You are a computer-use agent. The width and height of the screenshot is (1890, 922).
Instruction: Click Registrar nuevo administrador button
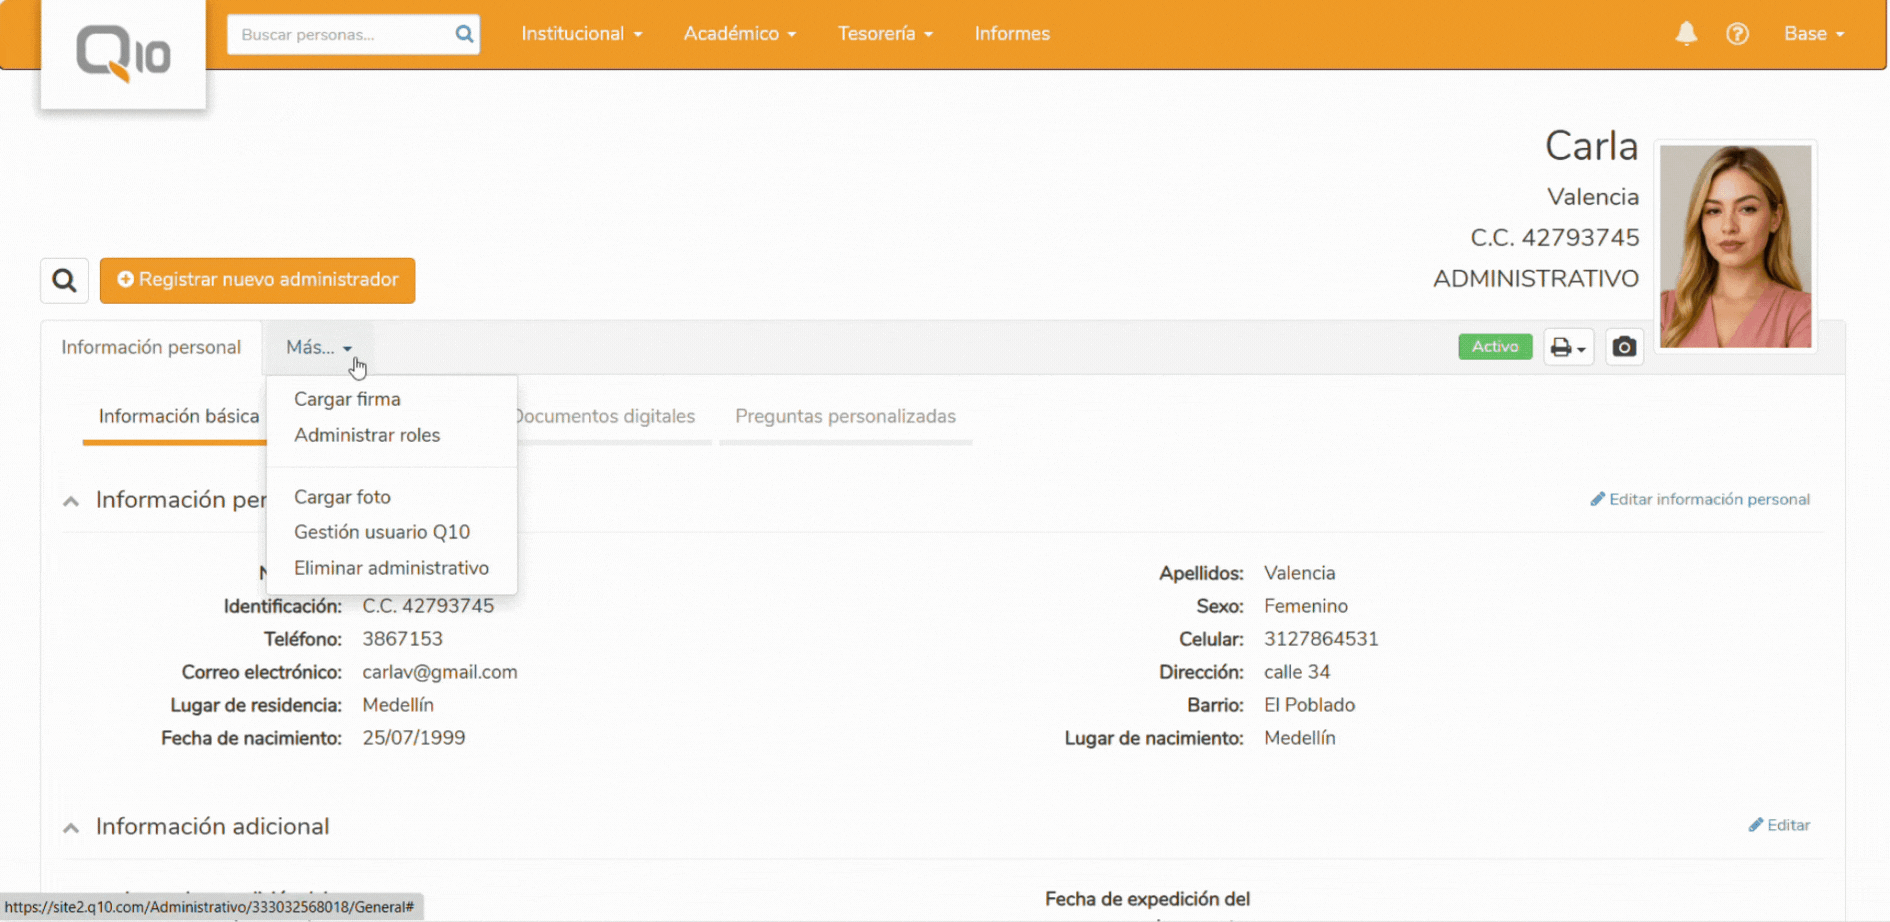pyautogui.click(x=257, y=281)
